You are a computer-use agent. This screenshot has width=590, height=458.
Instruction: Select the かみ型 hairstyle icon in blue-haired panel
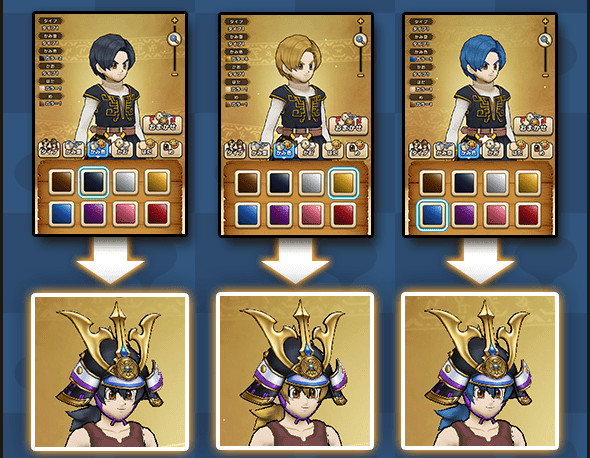(444, 149)
